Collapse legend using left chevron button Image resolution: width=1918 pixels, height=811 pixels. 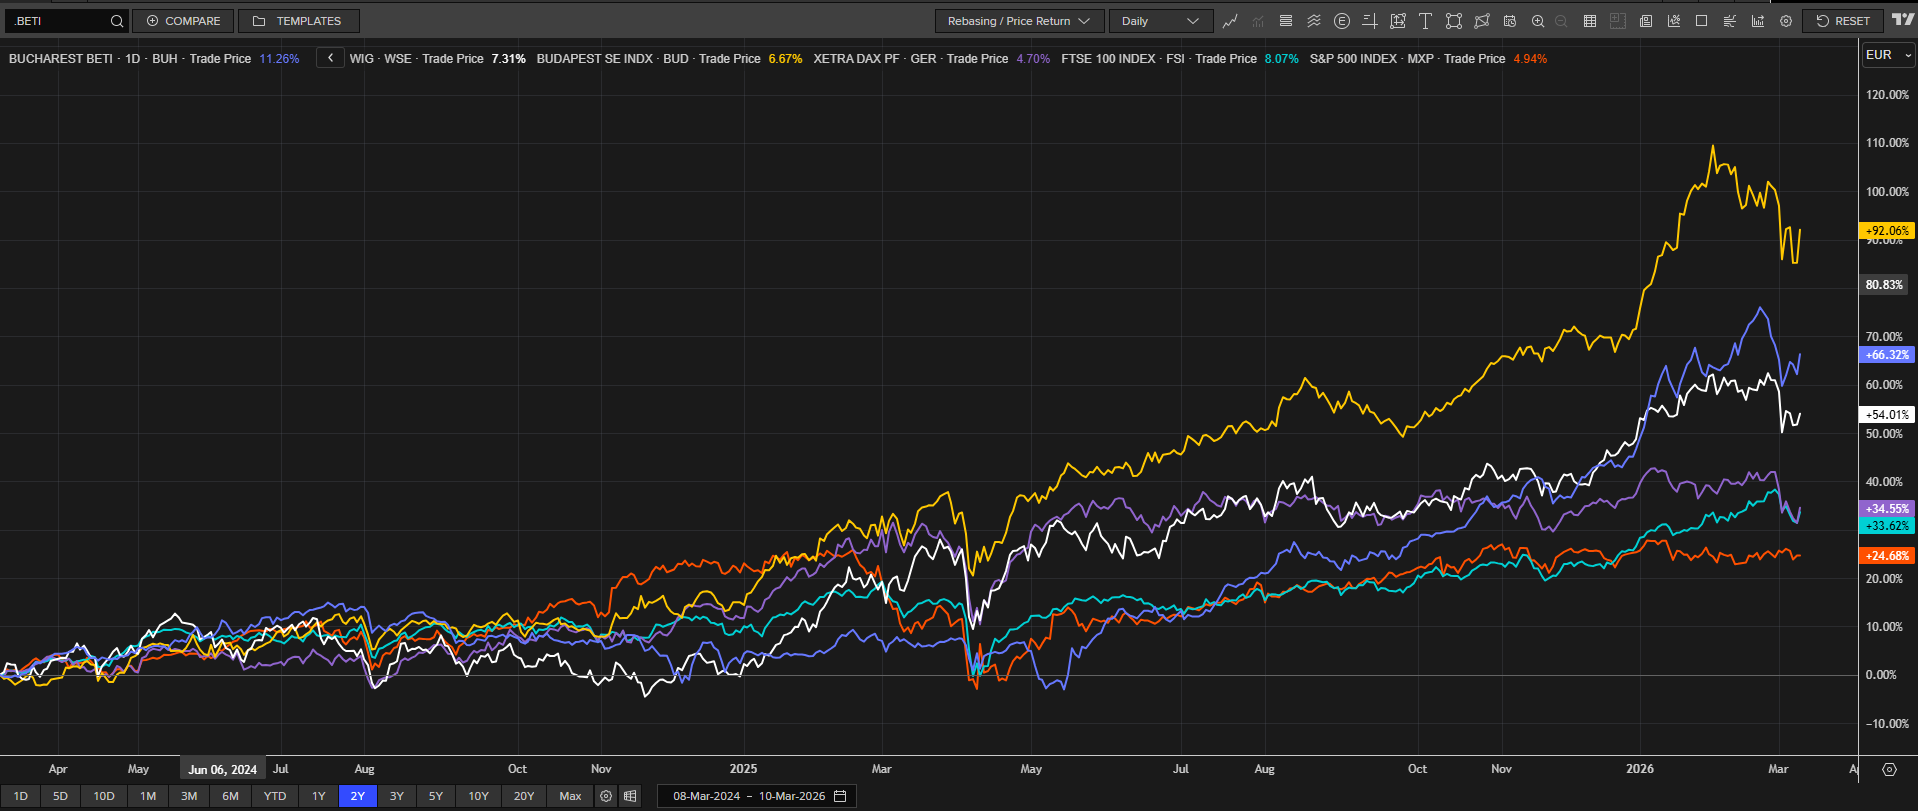point(331,58)
